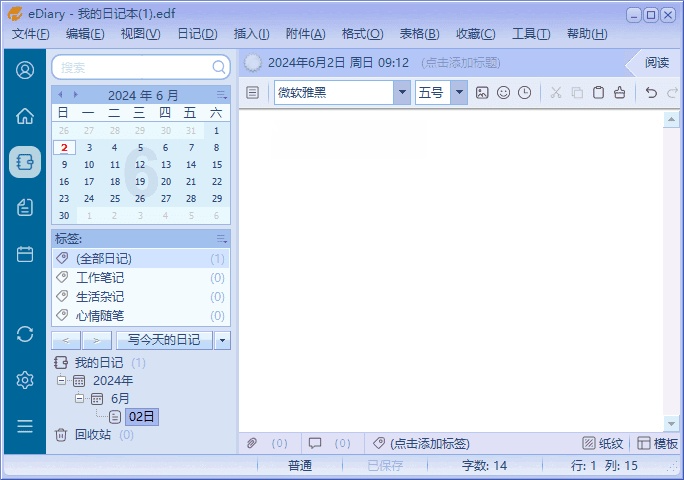Open the 五号 font size dropdown
Image resolution: width=684 pixels, height=480 pixels.
click(459, 93)
